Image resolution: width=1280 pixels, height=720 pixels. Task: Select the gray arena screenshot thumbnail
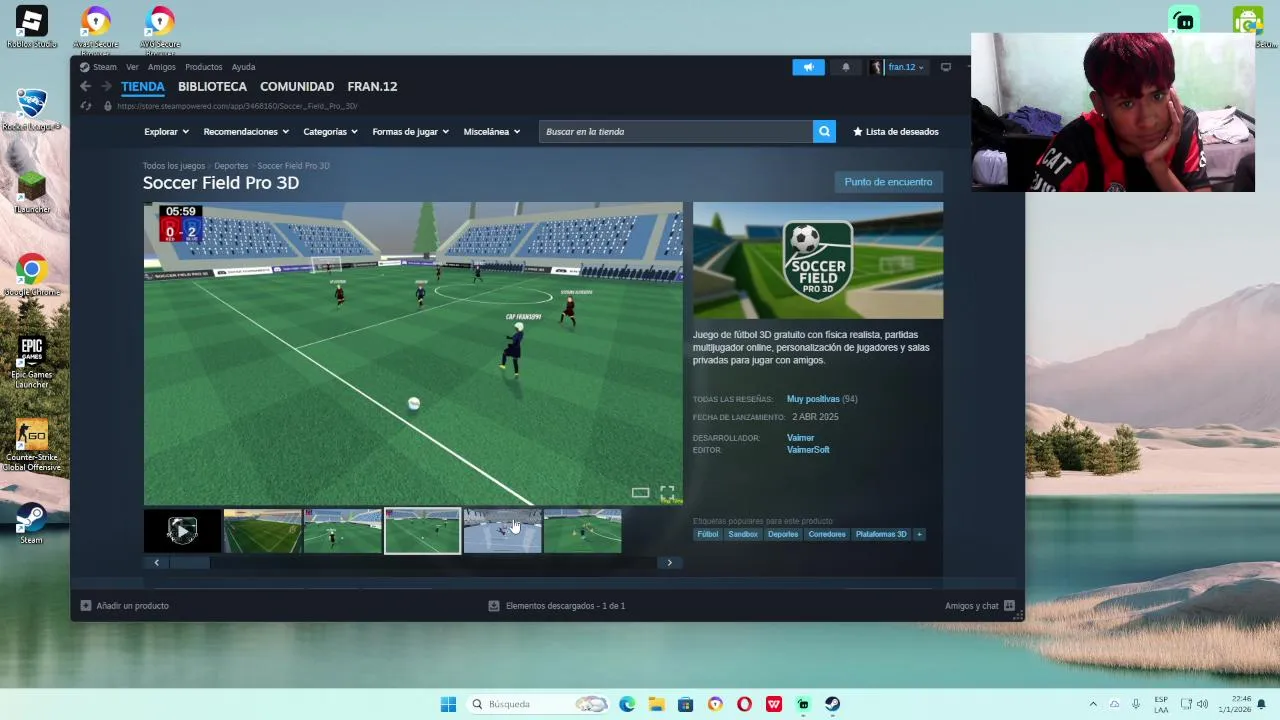pyautogui.click(x=502, y=531)
